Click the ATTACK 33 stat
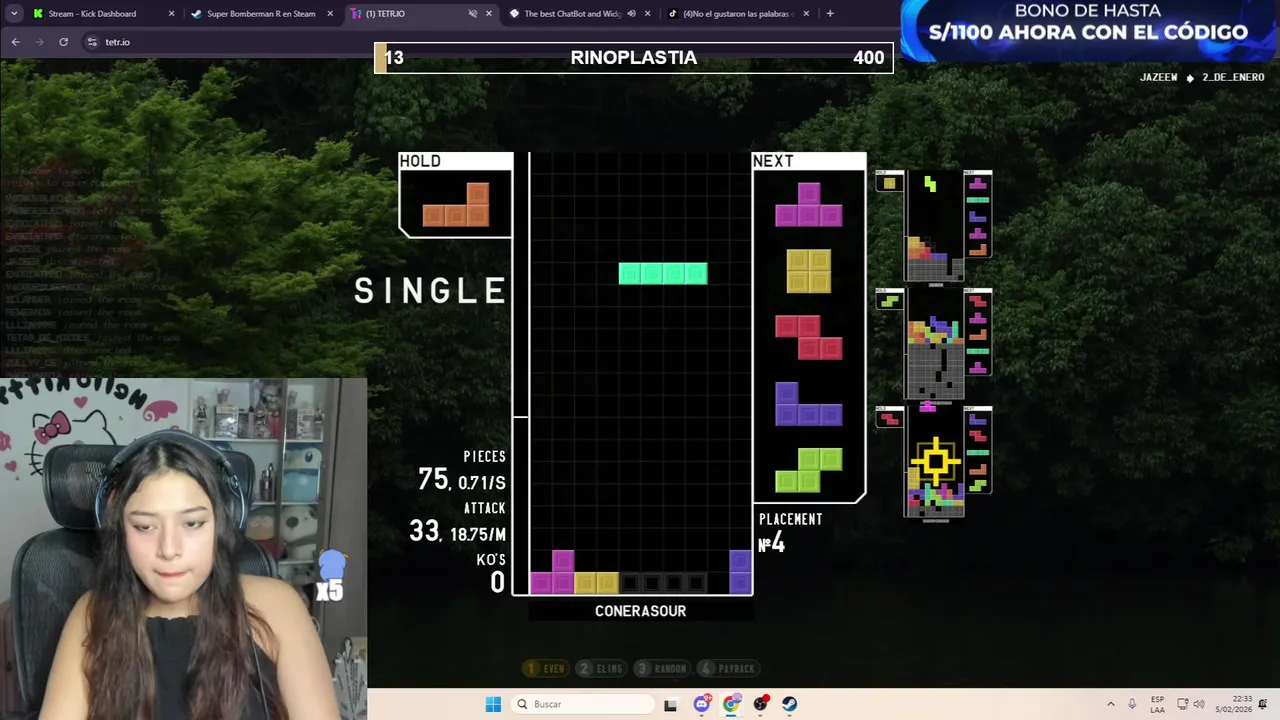 click(458, 523)
